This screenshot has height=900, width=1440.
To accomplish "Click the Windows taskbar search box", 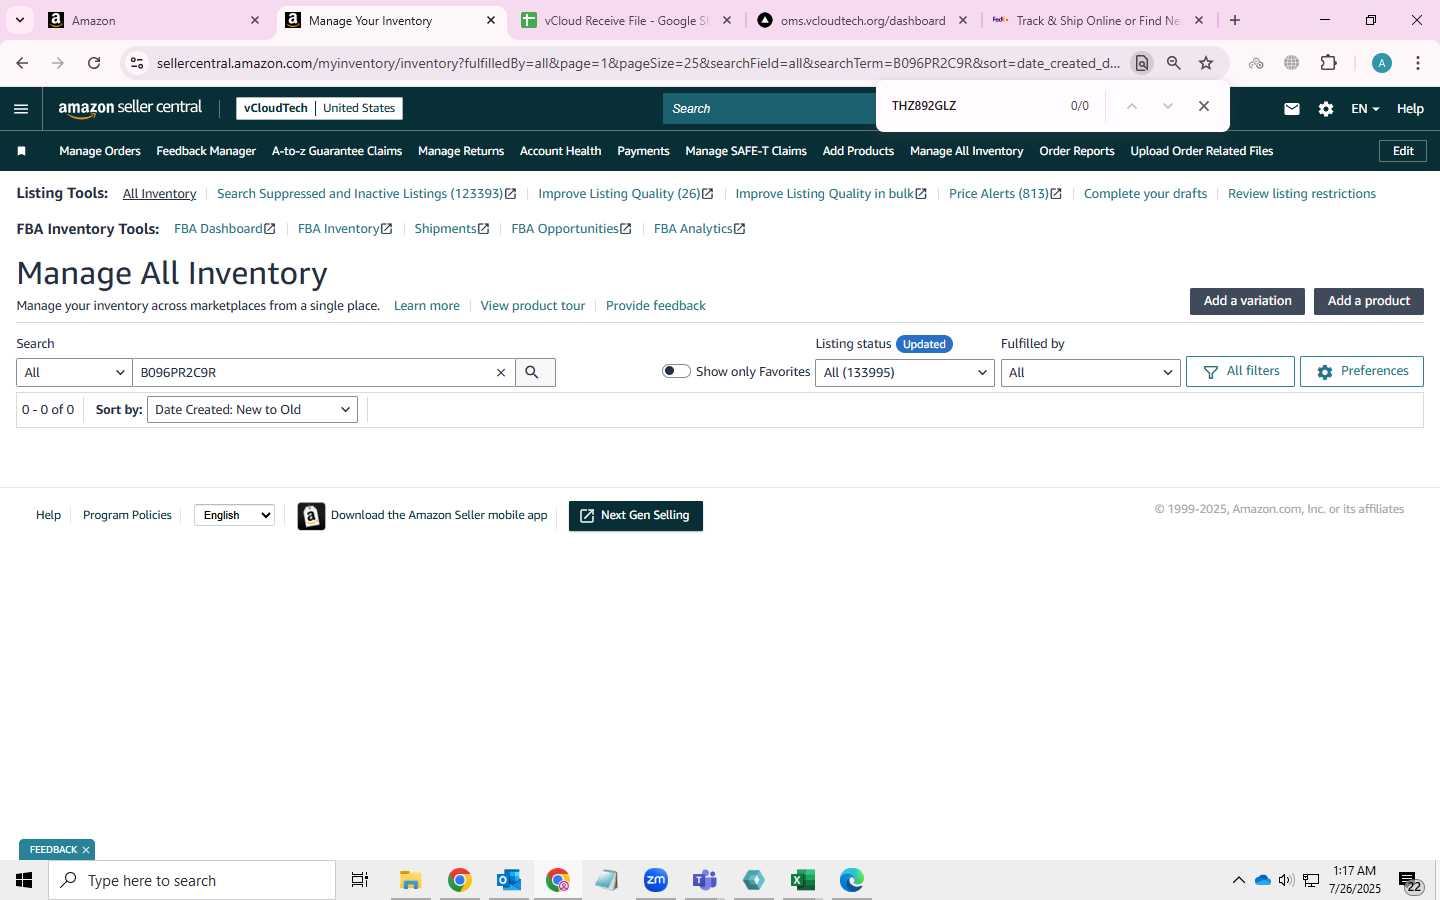I will point(192,880).
